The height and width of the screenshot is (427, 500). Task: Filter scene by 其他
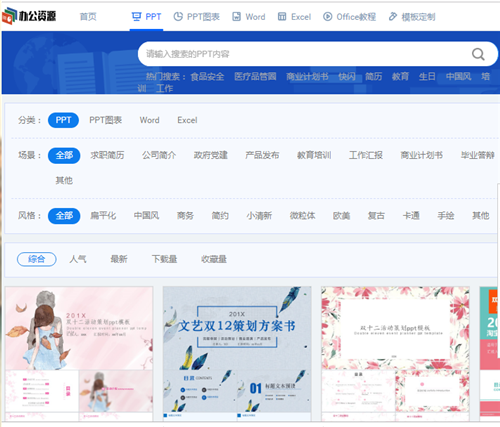pyautogui.click(x=64, y=181)
